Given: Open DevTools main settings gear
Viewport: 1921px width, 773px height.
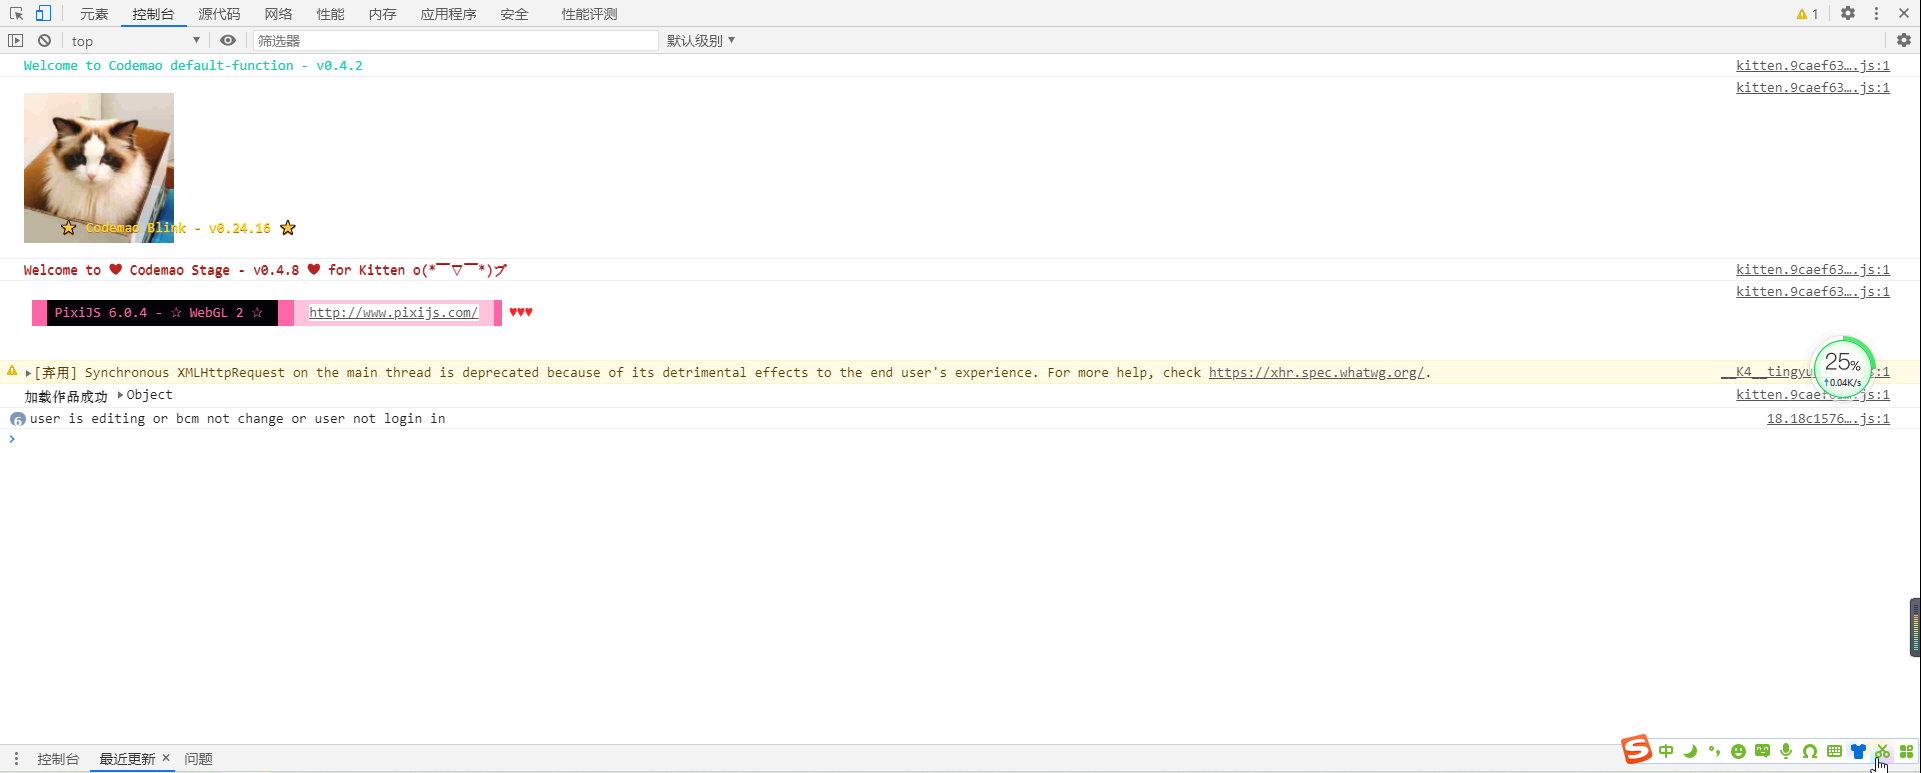Looking at the screenshot, I should pos(1848,14).
